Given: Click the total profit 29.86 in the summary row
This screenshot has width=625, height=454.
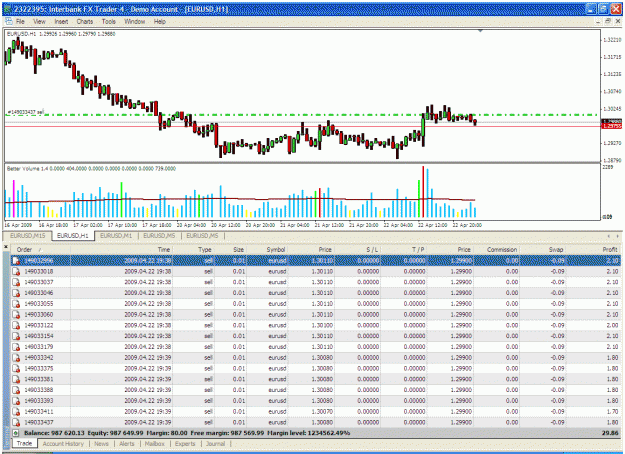Looking at the screenshot, I should pos(610,433).
